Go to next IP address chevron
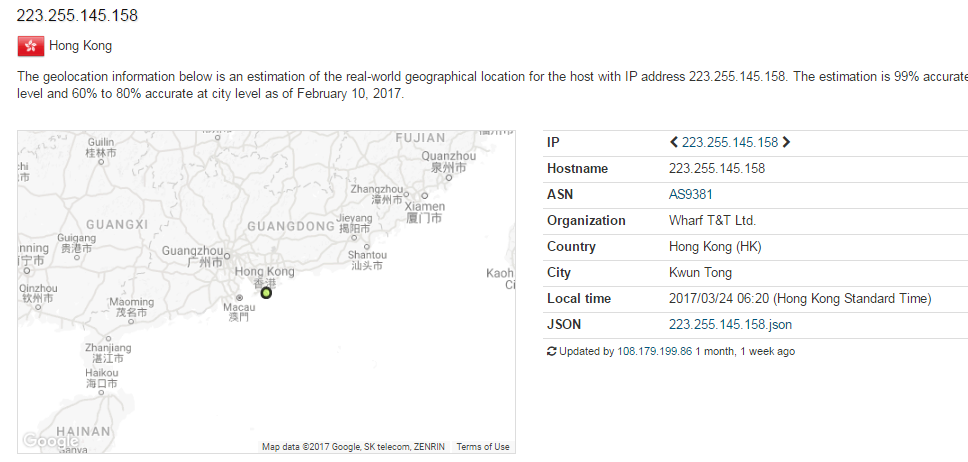The height and width of the screenshot is (462, 968). click(786, 142)
